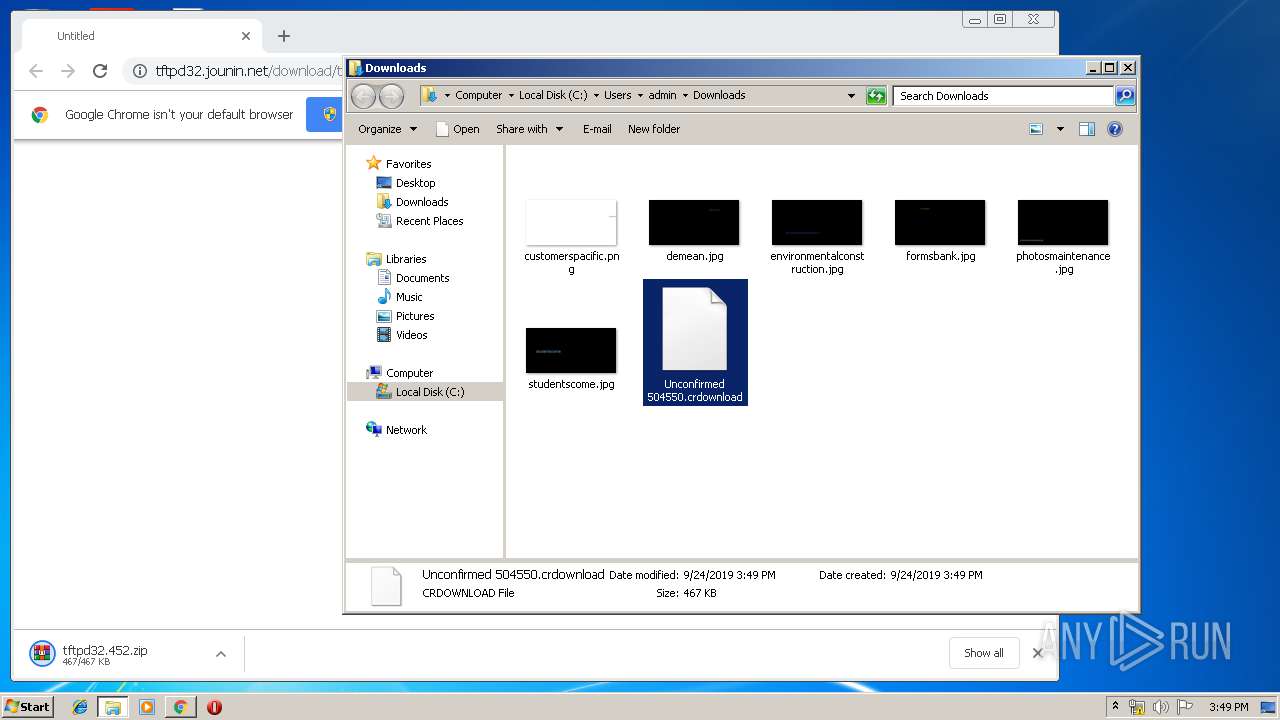Select Unconfirmed 504550.crdownload file
1280x720 pixels.
pos(695,343)
